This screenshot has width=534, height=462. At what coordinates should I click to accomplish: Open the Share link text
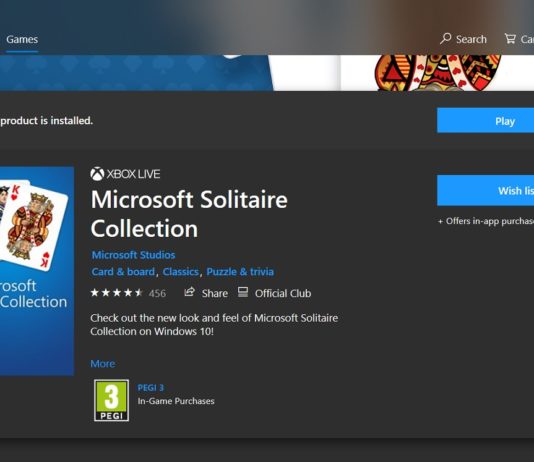tap(215, 293)
